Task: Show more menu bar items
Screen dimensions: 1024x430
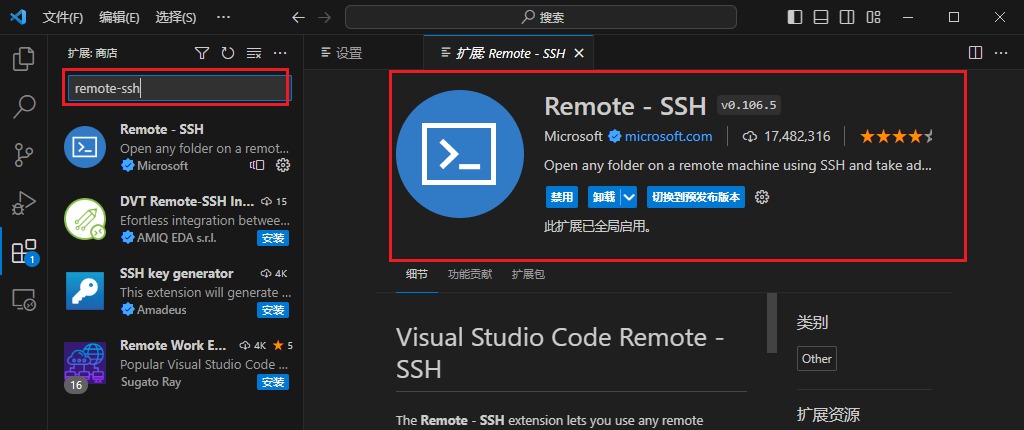Action: point(223,18)
